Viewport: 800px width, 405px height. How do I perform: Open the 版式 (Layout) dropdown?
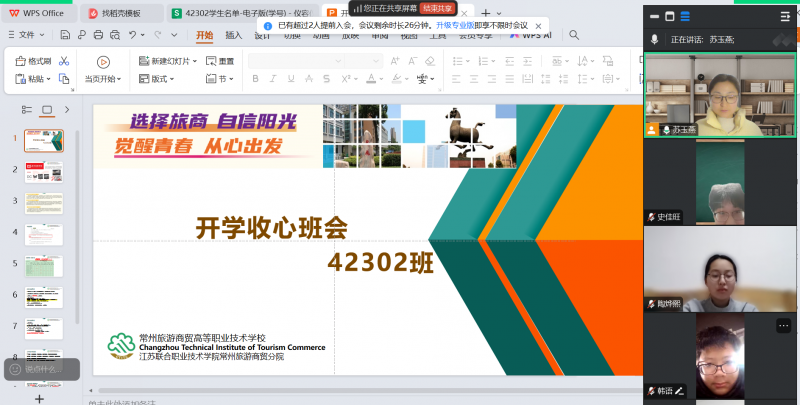pos(158,79)
